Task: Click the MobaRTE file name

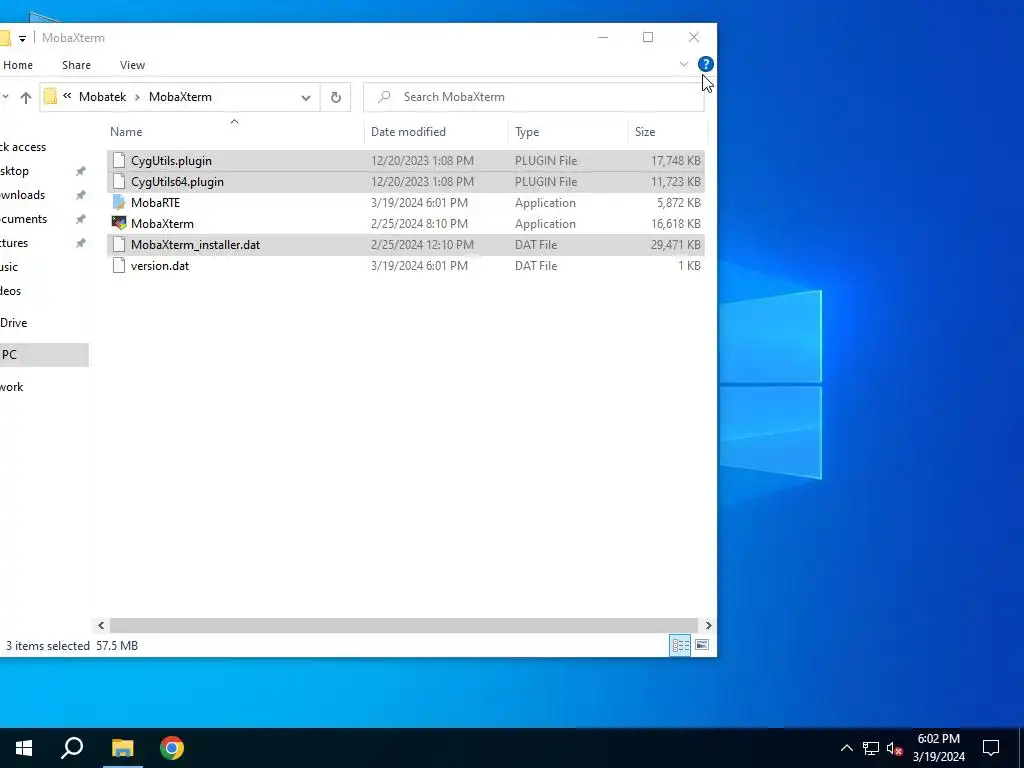Action: [155, 202]
